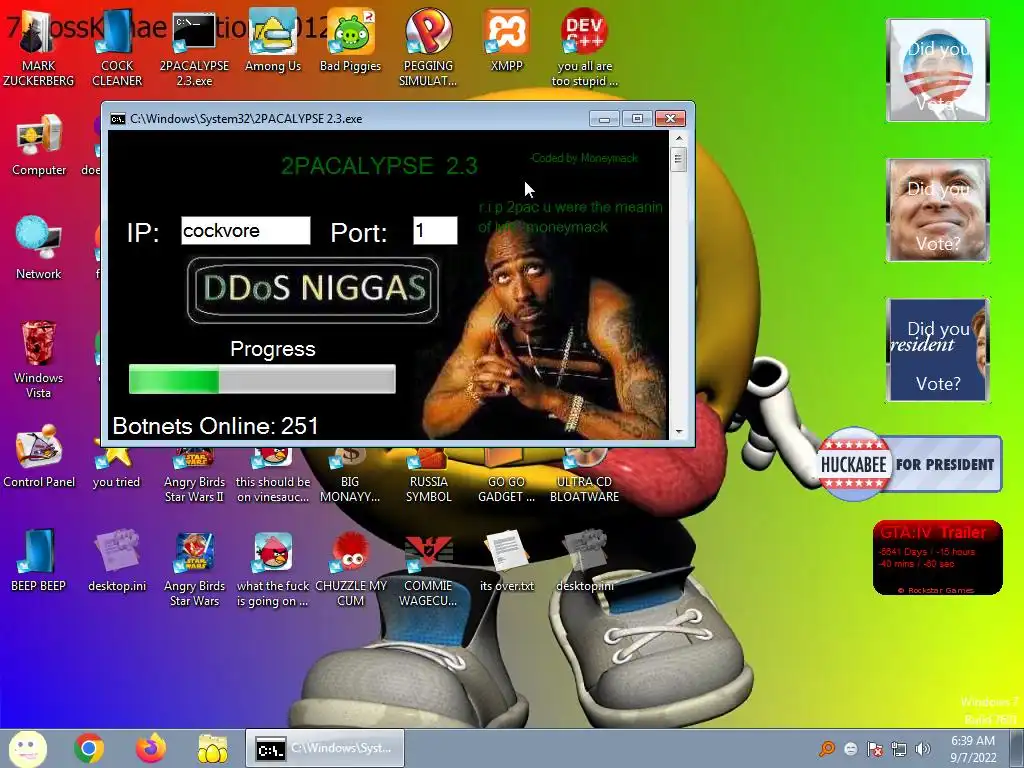Image resolution: width=1024 pixels, height=768 pixels.
Task: Select 'this should be on vinesauc...' icon
Action: click(x=273, y=475)
